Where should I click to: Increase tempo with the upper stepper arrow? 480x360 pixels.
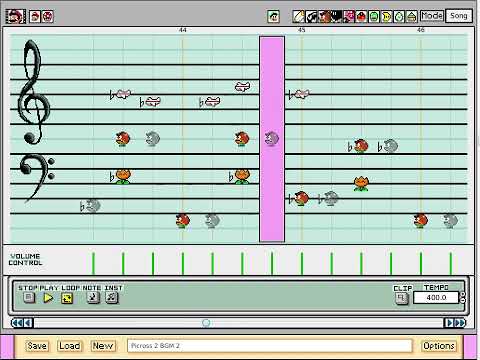pyautogui.click(x=463, y=294)
